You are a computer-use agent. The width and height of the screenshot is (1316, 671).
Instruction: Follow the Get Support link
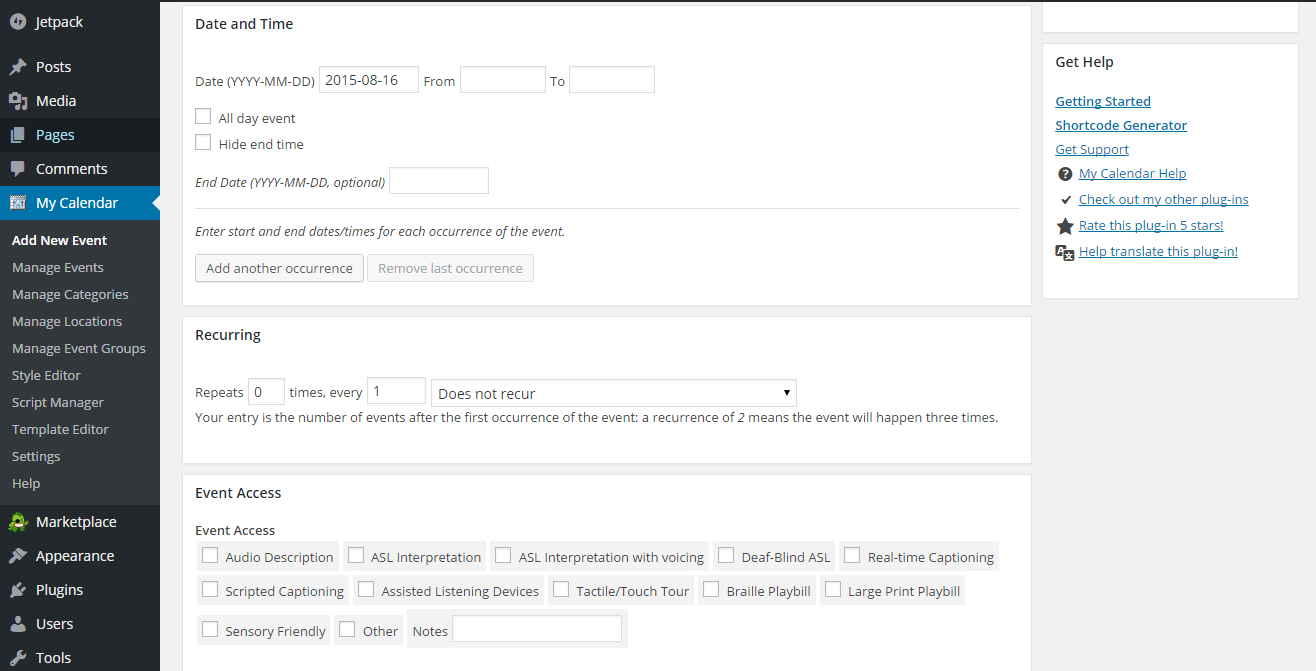pyautogui.click(x=1092, y=149)
